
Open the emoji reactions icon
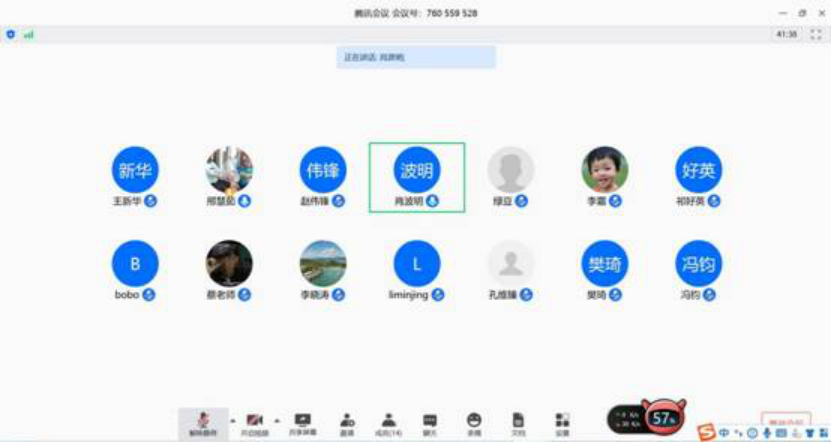pos(473,422)
